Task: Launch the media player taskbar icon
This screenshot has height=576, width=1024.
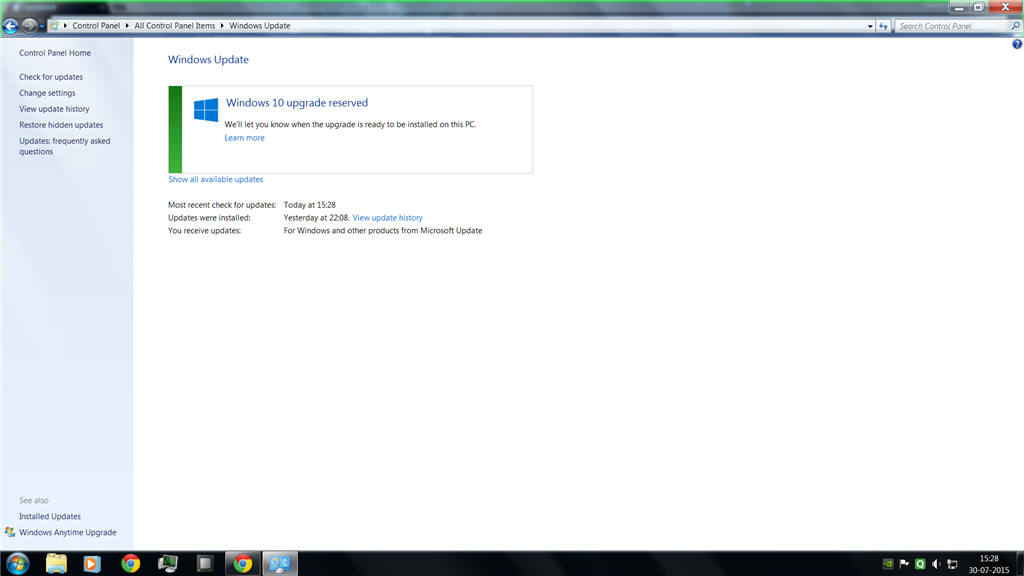Action: coord(91,563)
